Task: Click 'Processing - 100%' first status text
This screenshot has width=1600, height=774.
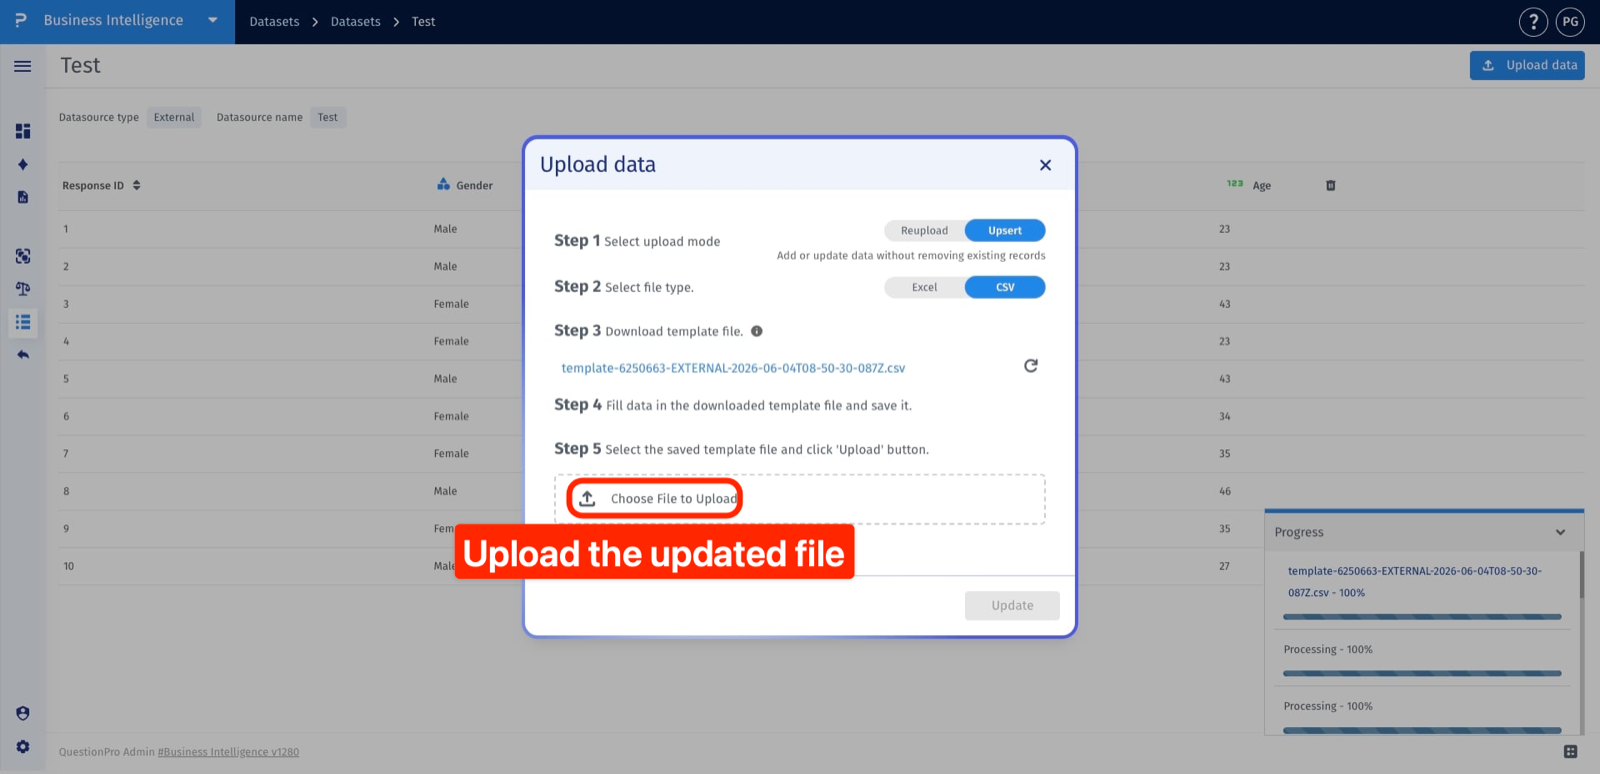Action: (x=1328, y=650)
